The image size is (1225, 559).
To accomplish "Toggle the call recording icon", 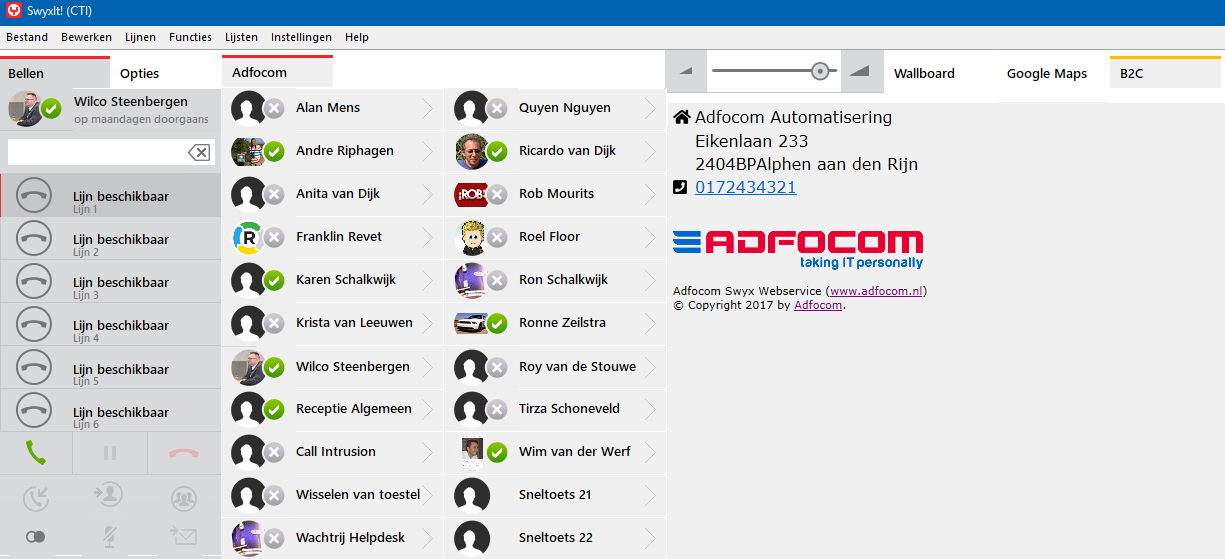I will tap(36, 536).
